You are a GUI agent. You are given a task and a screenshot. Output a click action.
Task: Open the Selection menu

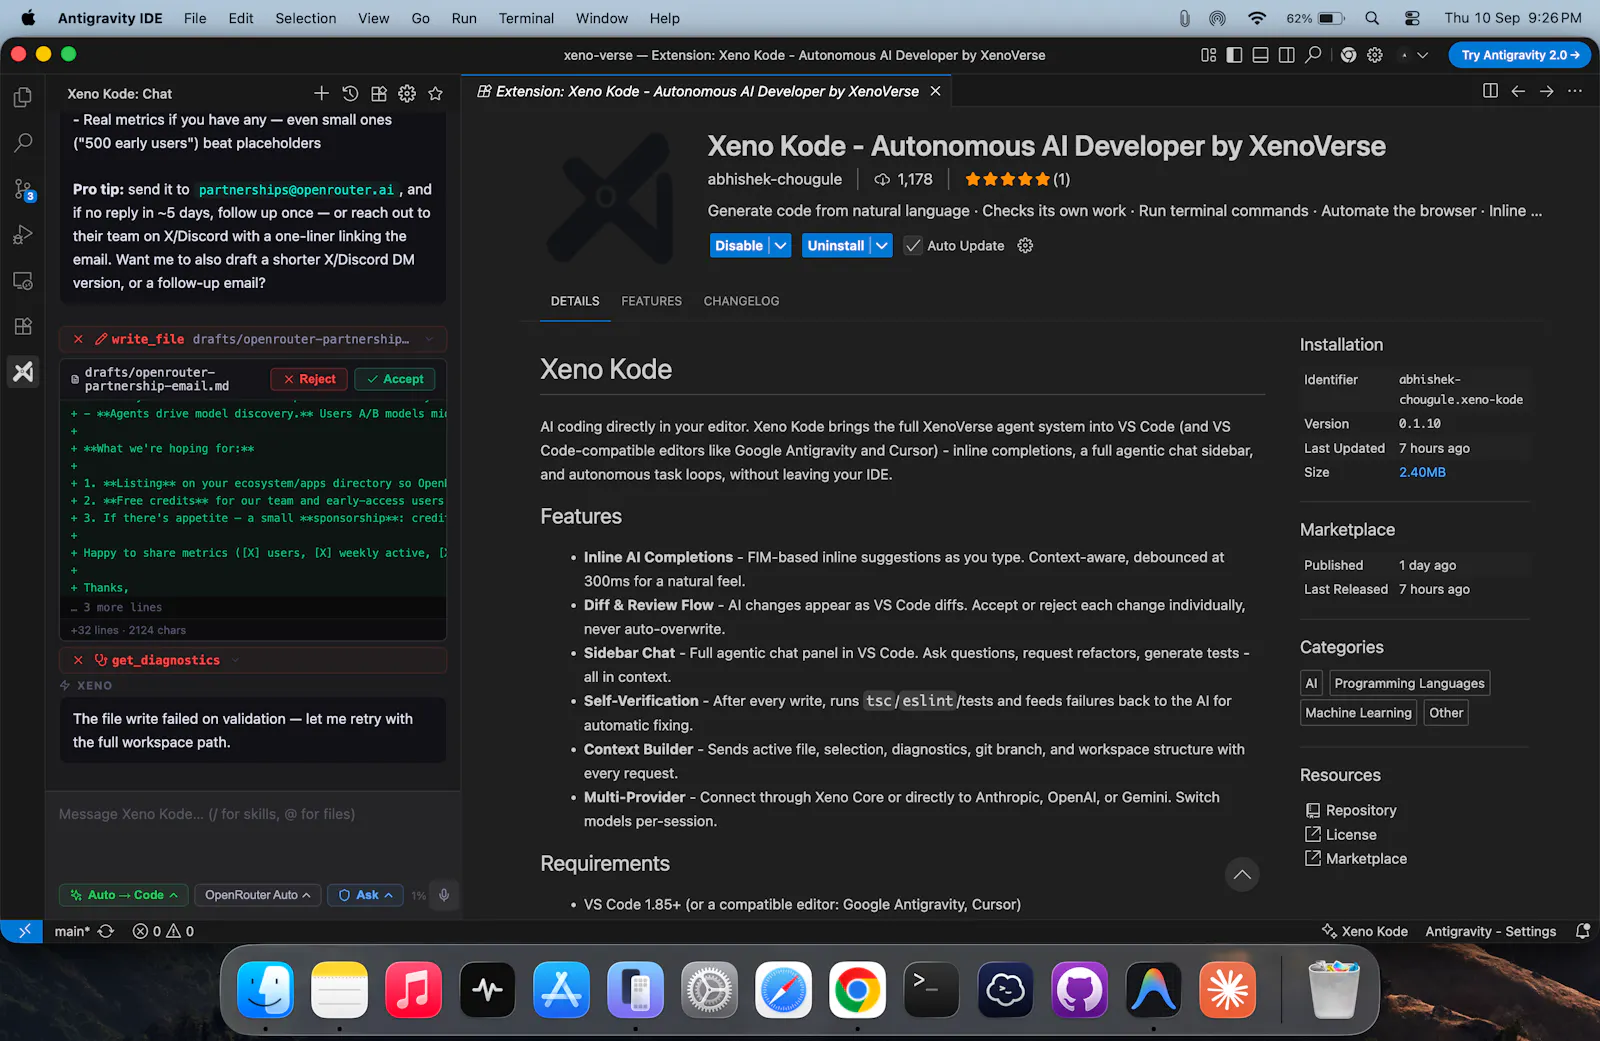click(x=306, y=18)
